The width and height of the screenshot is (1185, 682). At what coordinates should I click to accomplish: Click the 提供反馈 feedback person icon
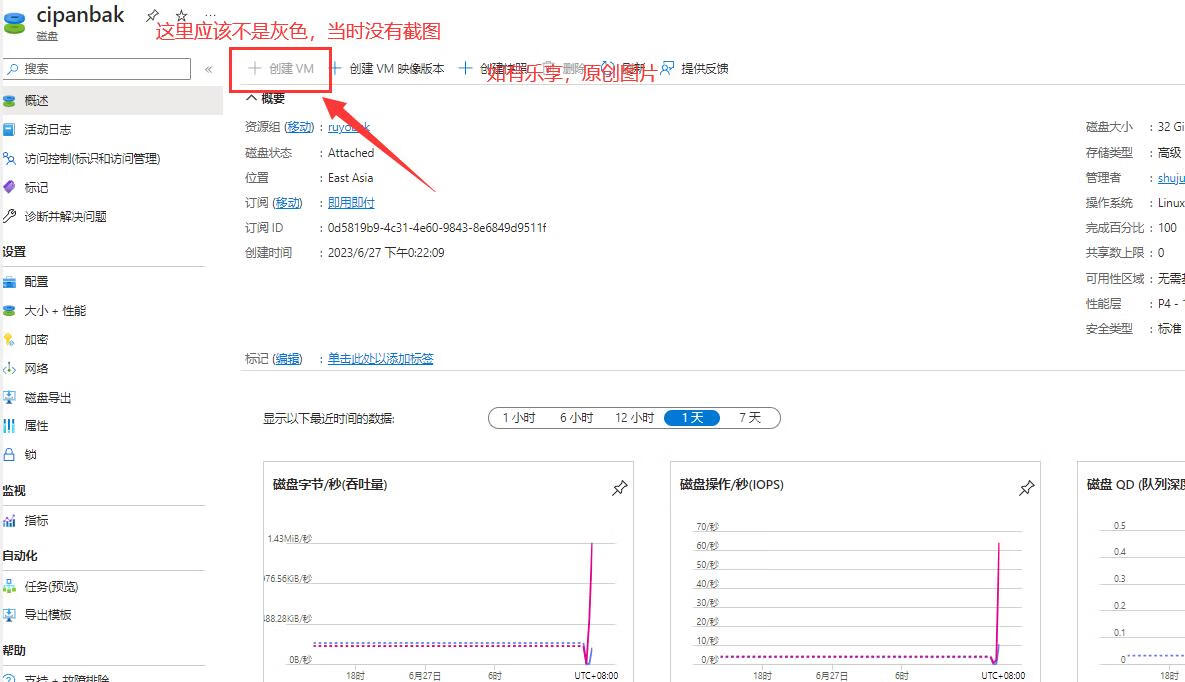click(667, 68)
